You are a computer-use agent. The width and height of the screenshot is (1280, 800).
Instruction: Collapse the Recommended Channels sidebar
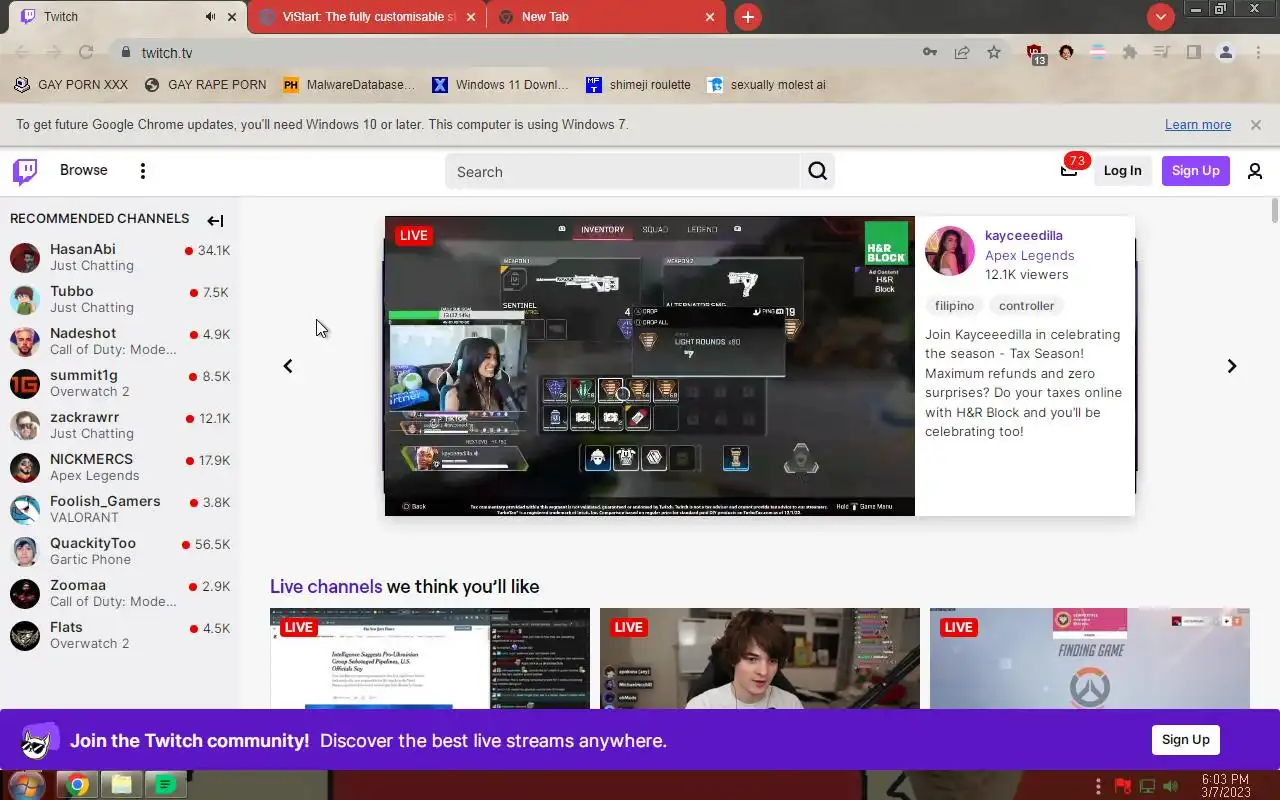coord(215,220)
